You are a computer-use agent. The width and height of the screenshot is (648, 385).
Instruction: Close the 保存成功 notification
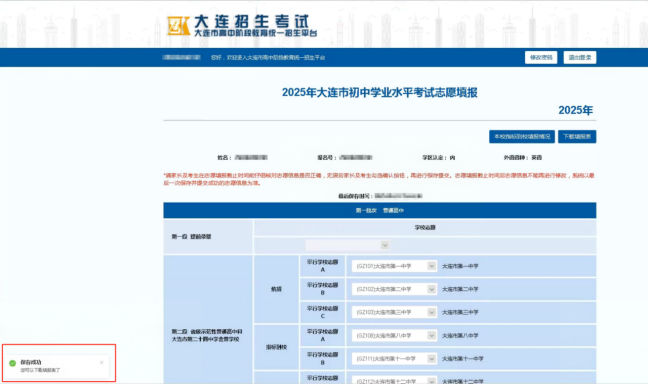(102, 363)
